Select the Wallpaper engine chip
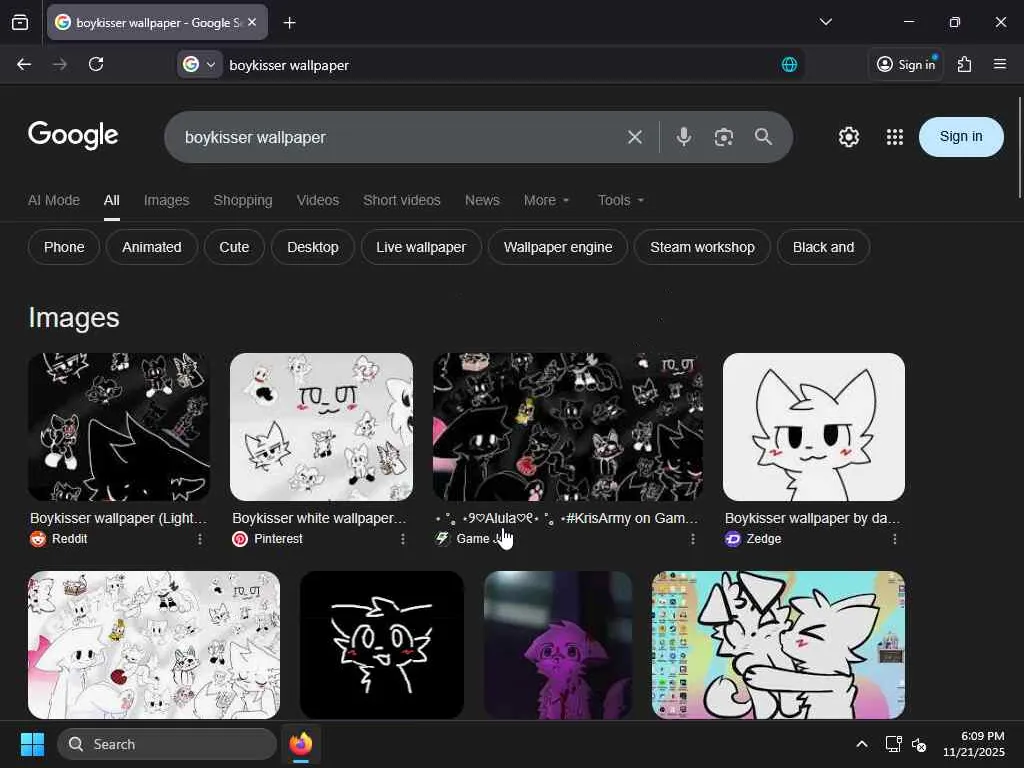This screenshot has height=768, width=1024. coord(558,248)
